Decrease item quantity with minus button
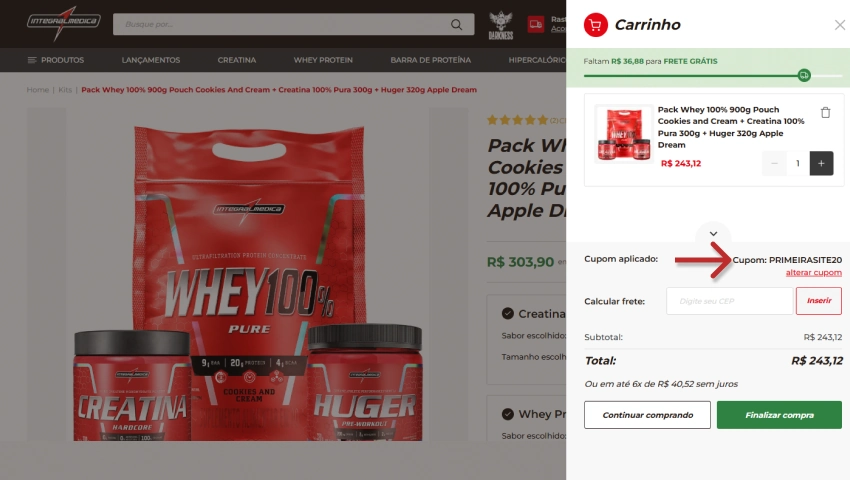850x480 pixels. [x=774, y=163]
